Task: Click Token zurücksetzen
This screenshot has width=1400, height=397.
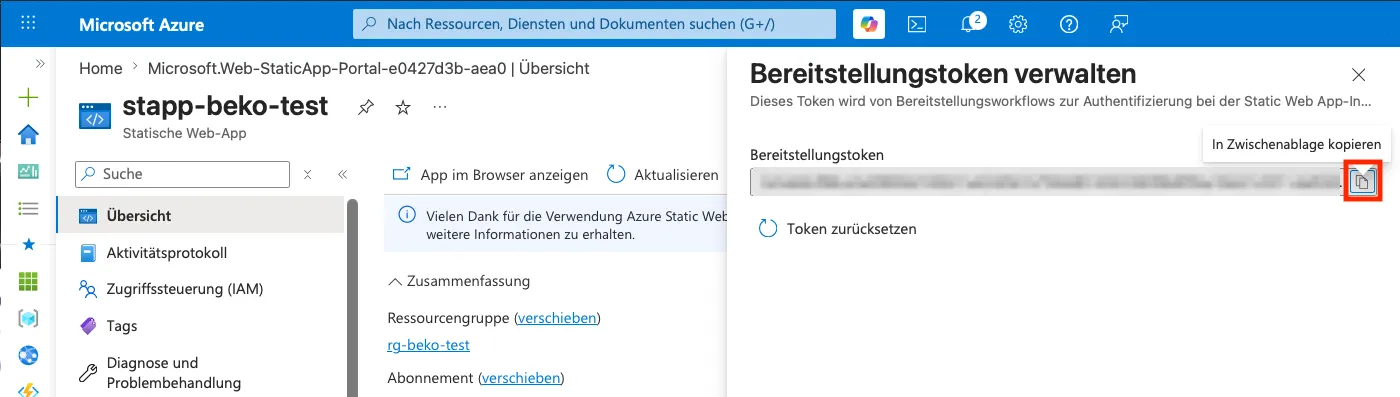Action: click(x=838, y=228)
